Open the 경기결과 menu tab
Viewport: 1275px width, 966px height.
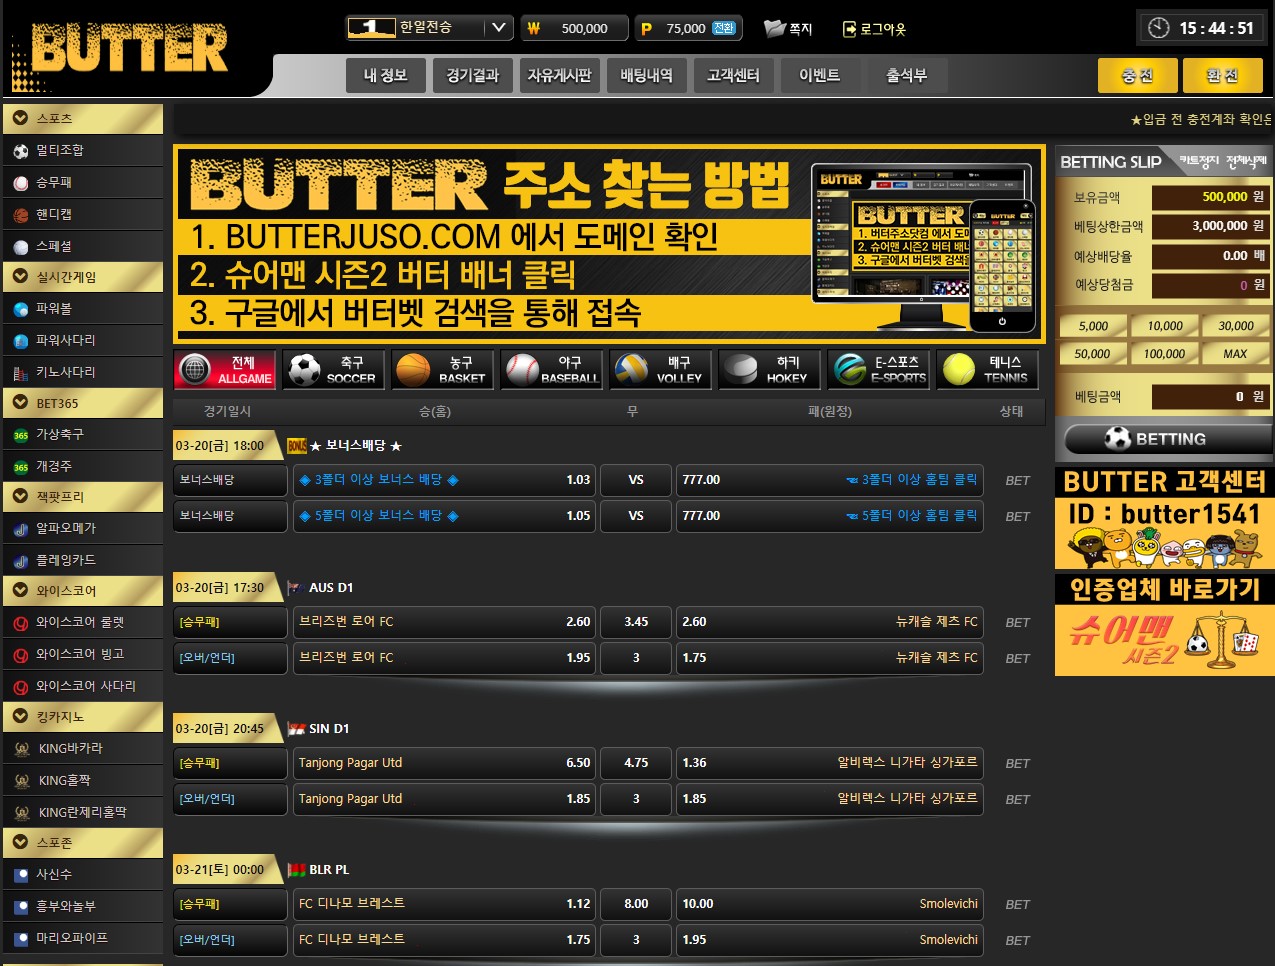click(x=472, y=76)
